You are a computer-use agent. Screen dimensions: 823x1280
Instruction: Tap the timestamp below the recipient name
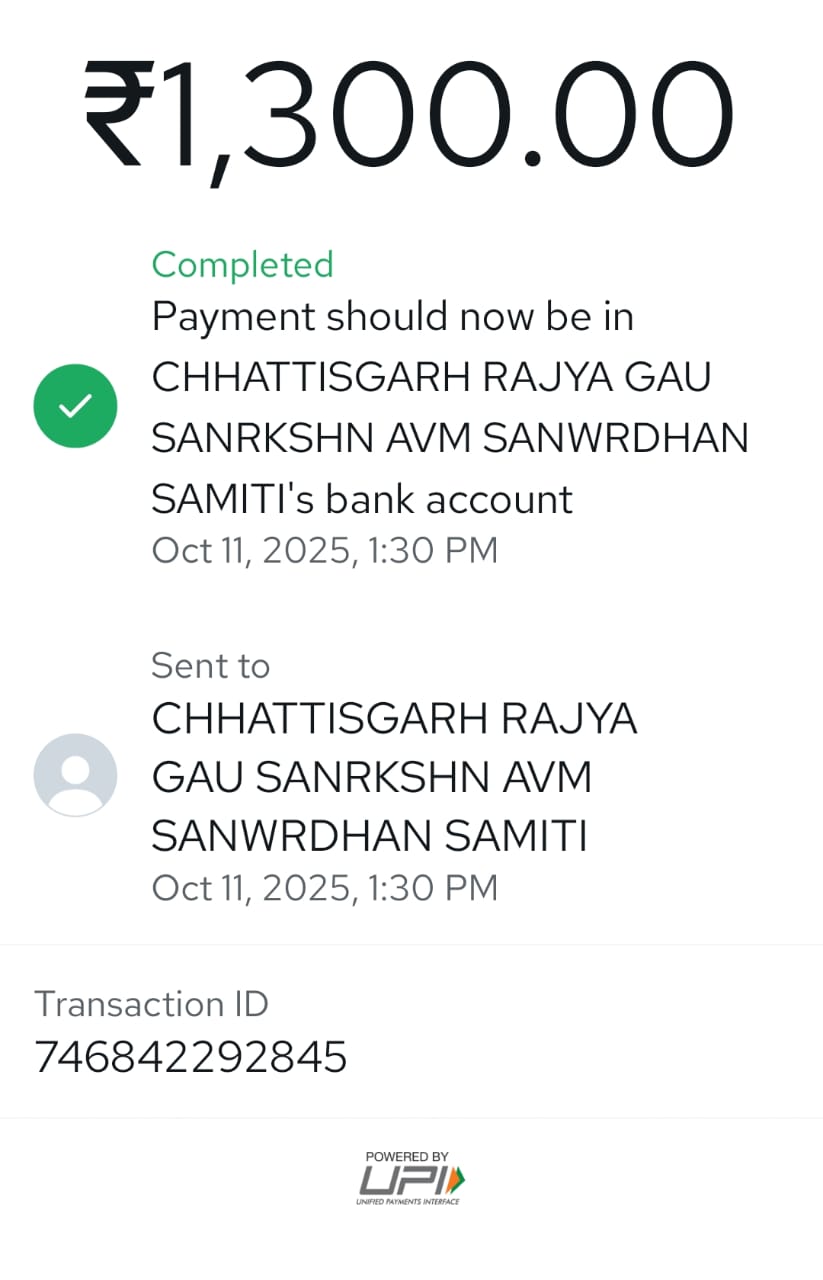point(324,888)
